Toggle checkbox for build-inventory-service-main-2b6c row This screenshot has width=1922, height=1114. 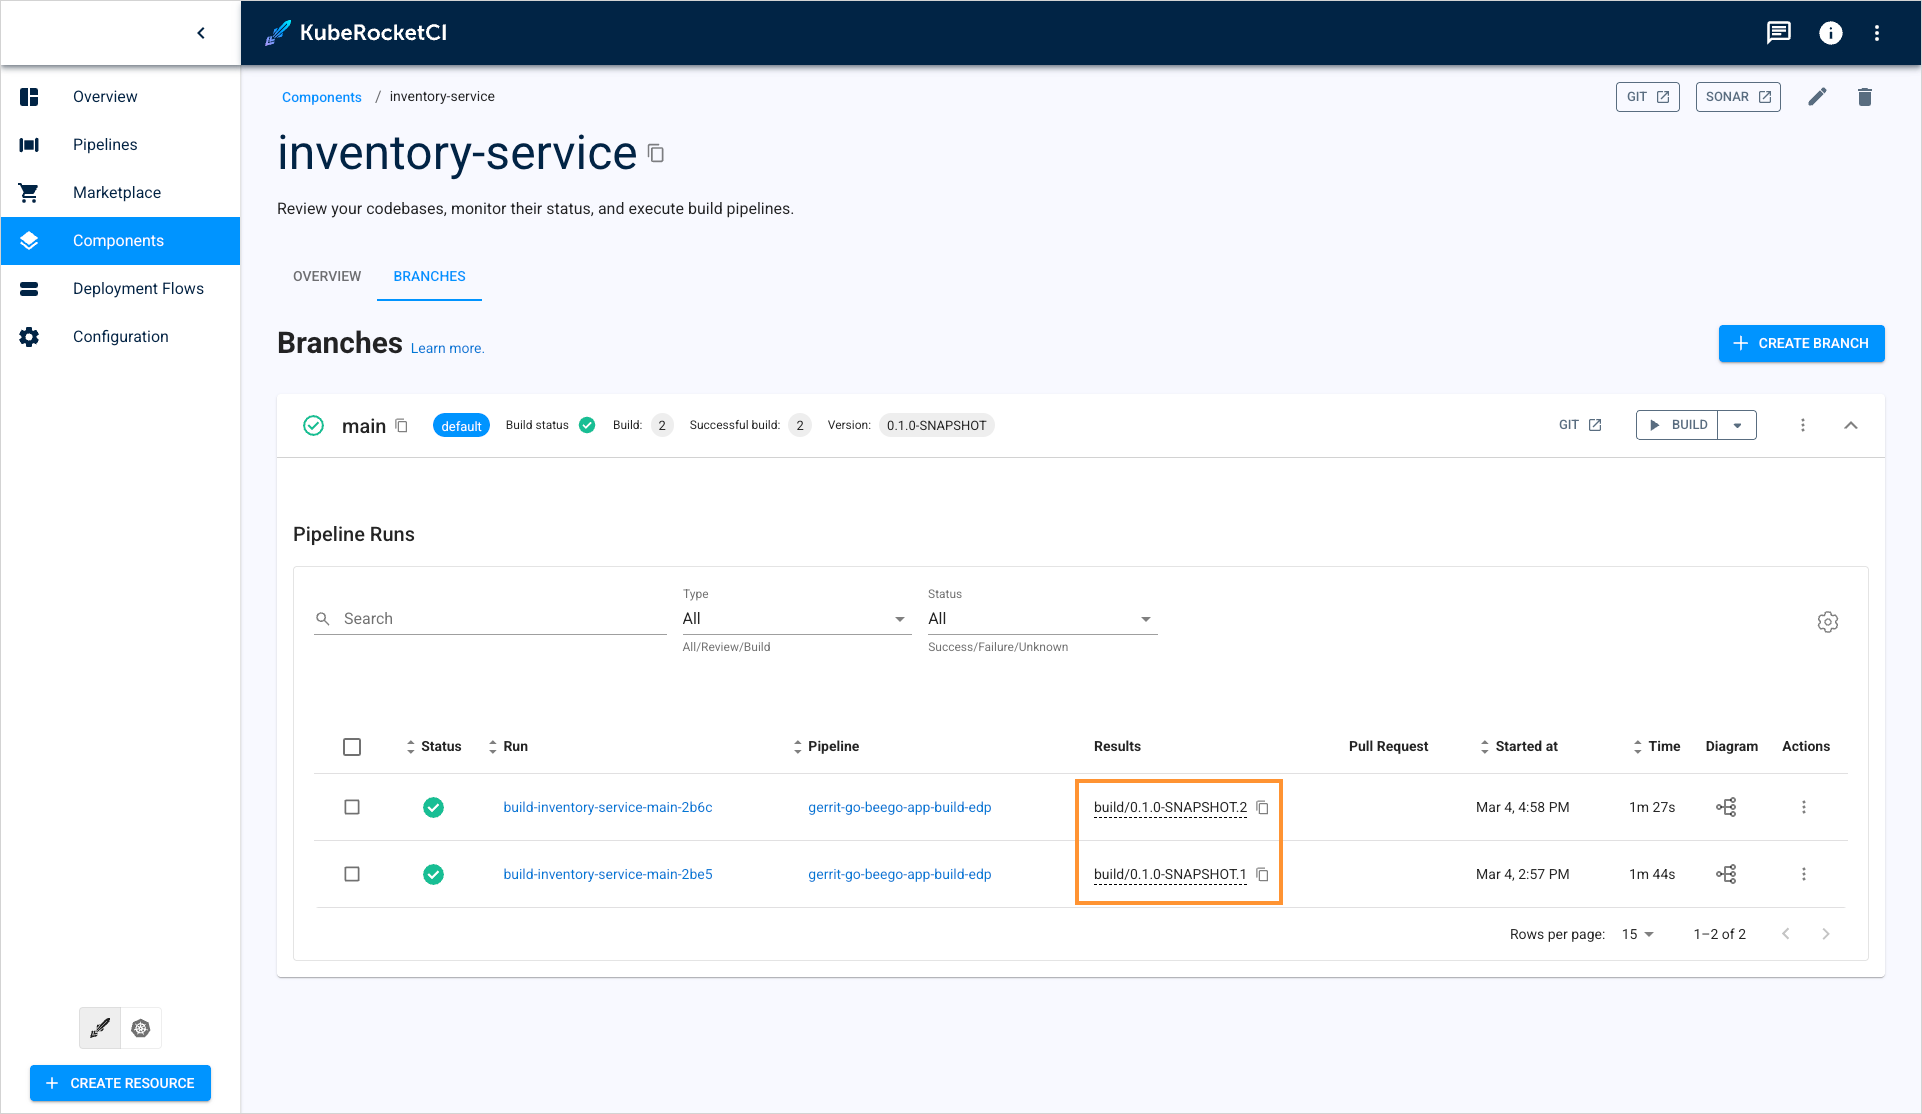click(351, 808)
